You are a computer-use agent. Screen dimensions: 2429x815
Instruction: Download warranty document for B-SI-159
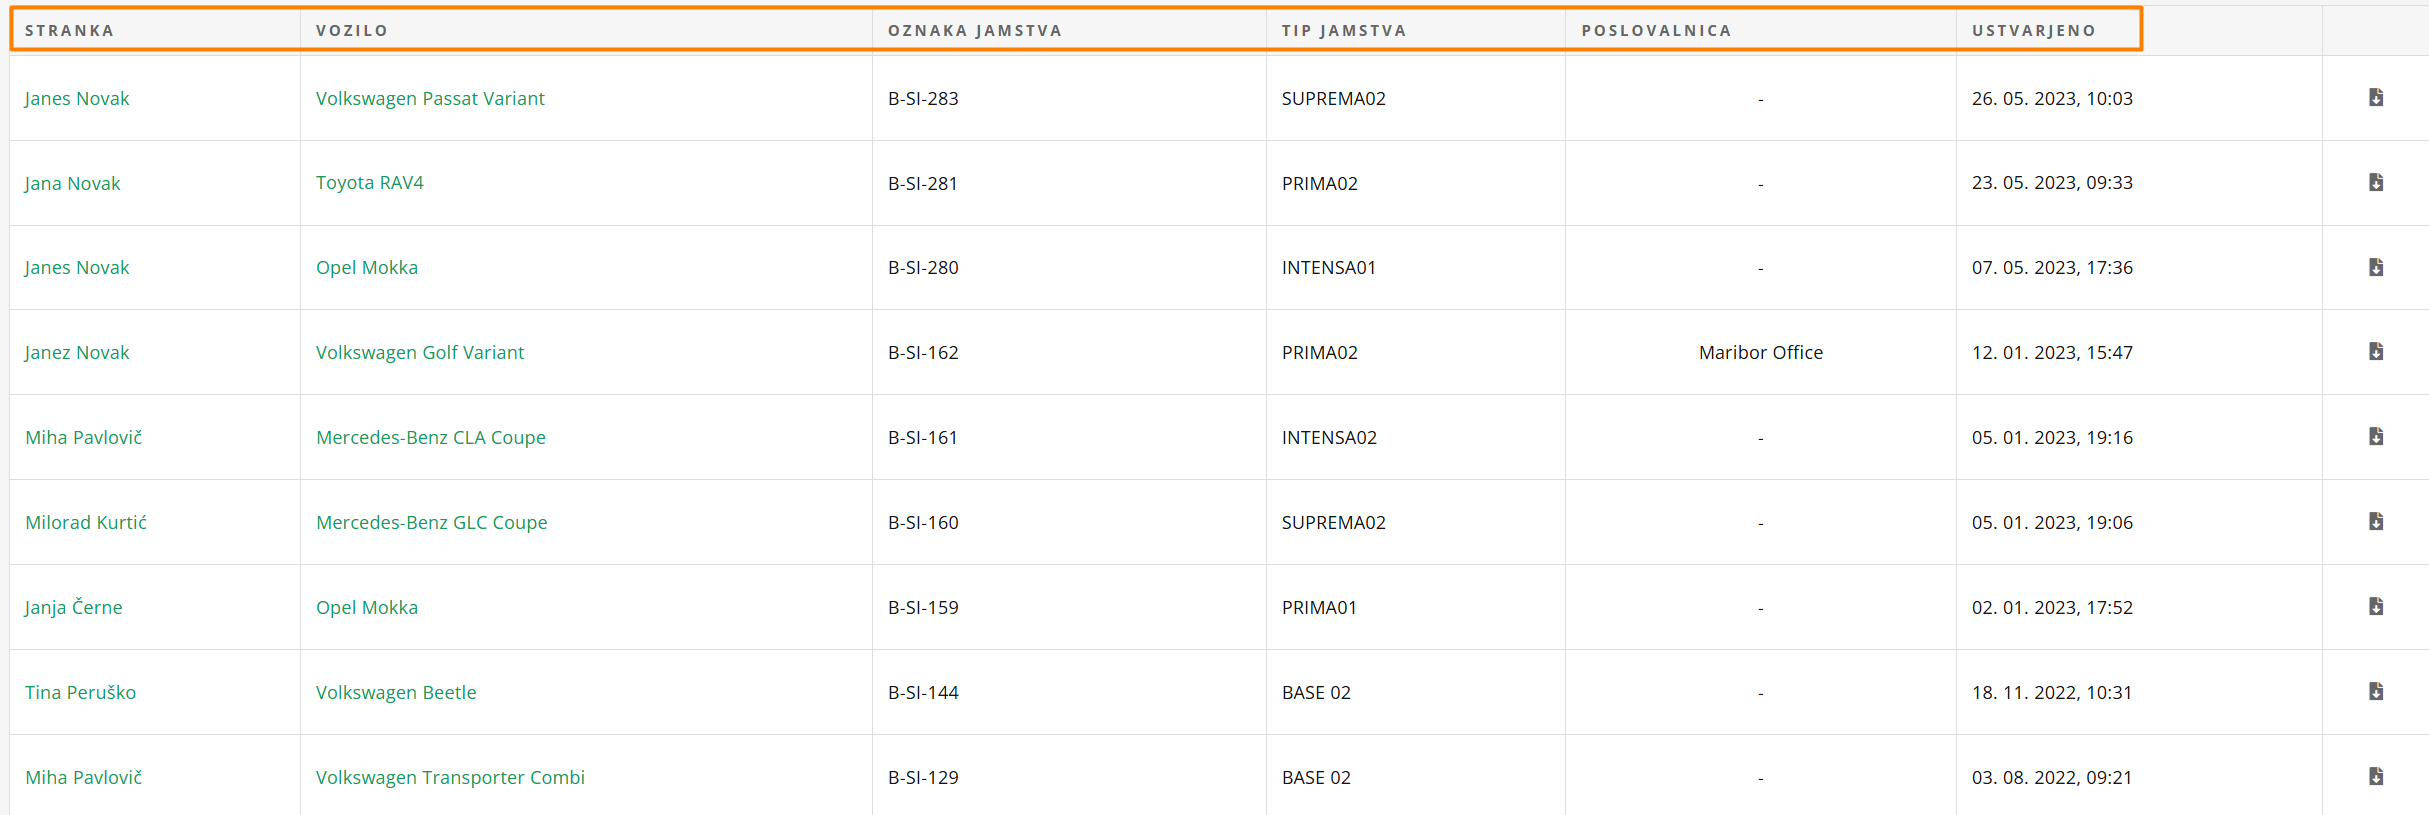[x=2376, y=607]
